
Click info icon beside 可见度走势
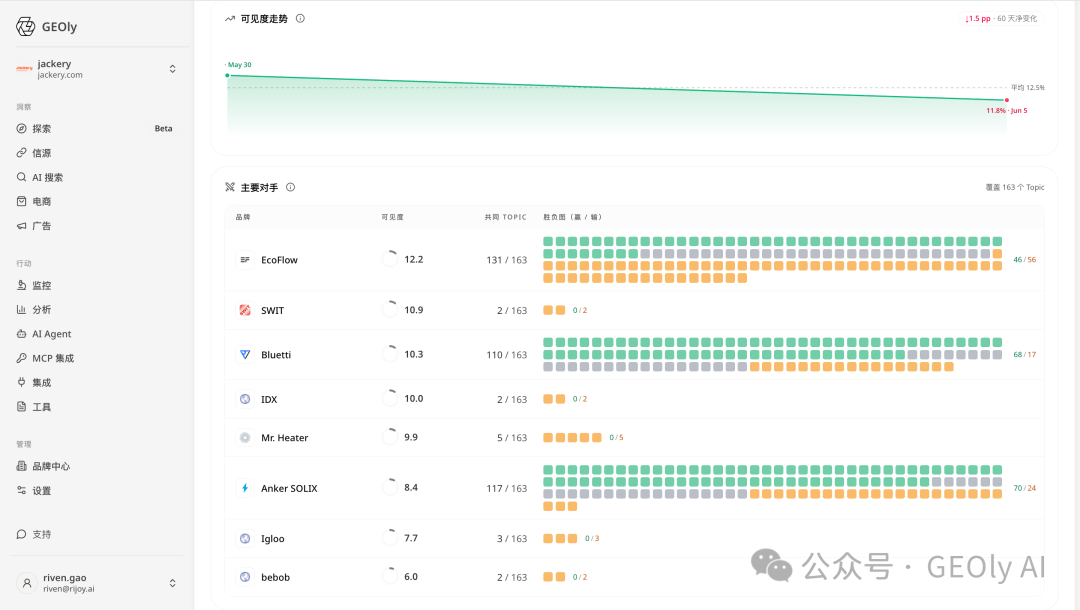point(300,19)
